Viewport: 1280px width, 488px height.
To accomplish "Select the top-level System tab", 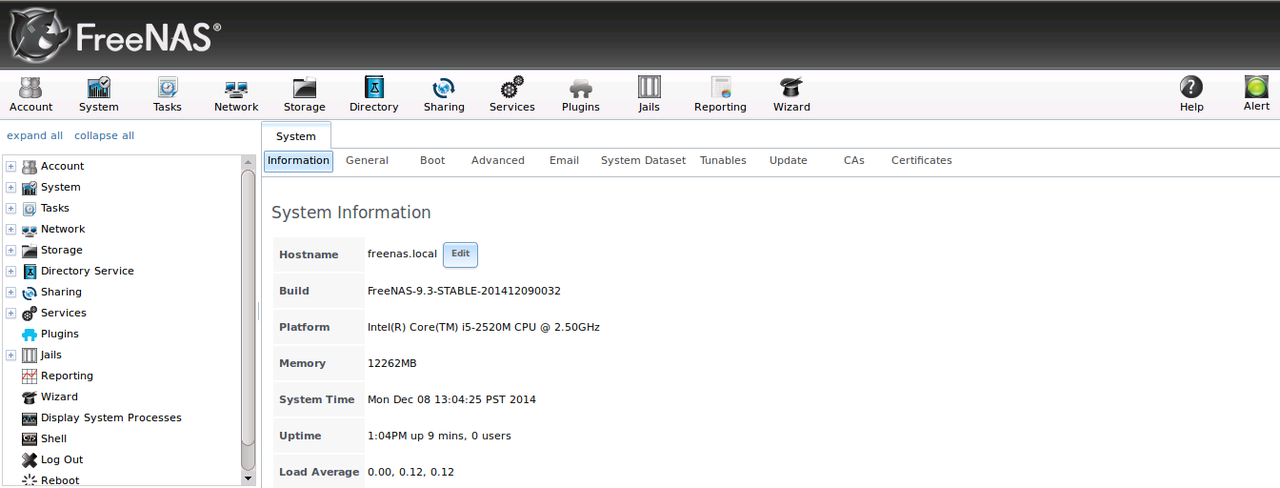I will [x=296, y=136].
